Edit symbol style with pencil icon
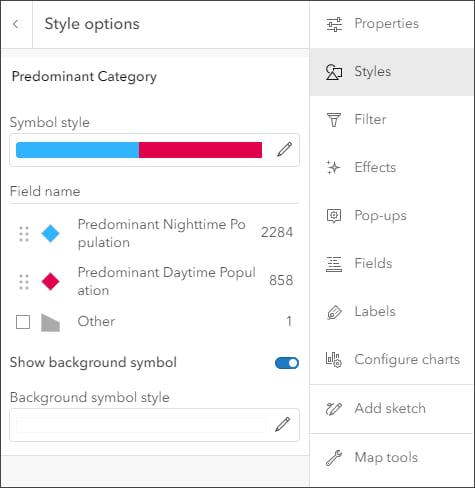Screen dimensions: 475x488 tap(284, 149)
